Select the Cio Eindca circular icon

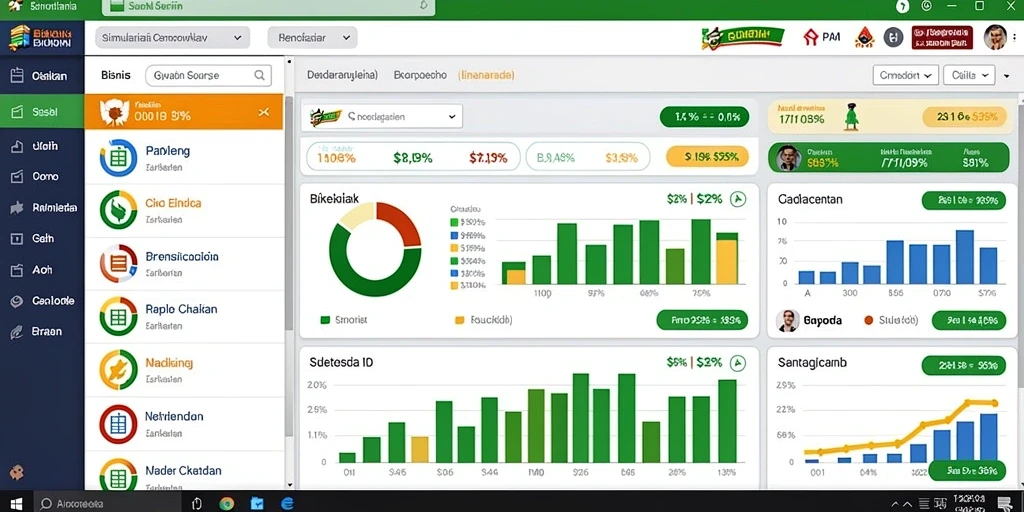click(118, 210)
